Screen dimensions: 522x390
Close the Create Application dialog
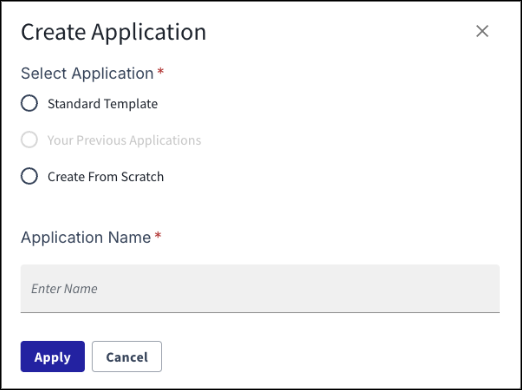(x=482, y=31)
